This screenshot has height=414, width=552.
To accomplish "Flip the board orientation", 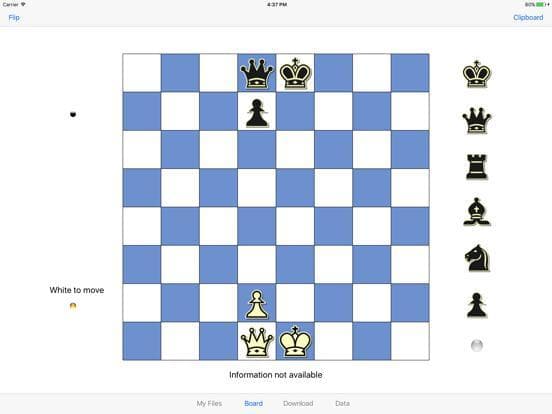I will [x=14, y=18].
